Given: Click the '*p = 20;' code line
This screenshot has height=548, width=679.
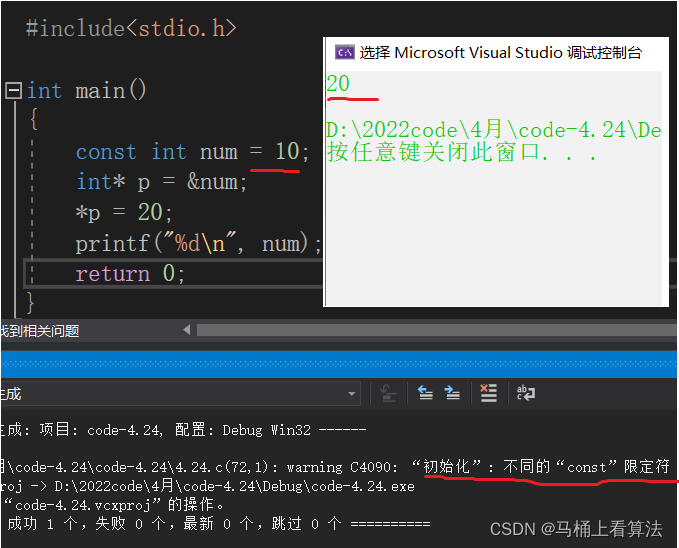Looking at the screenshot, I should [124, 213].
